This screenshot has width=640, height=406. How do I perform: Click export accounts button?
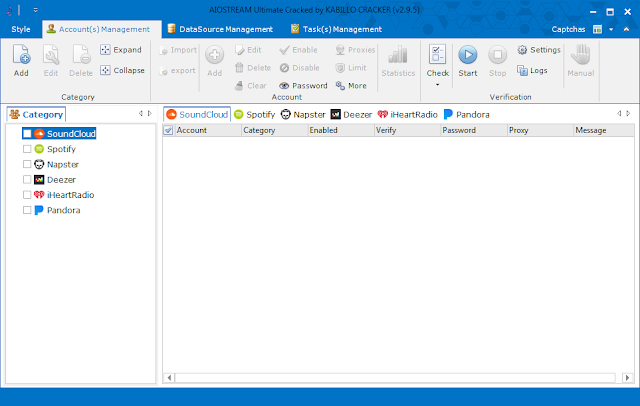(x=178, y=70)
